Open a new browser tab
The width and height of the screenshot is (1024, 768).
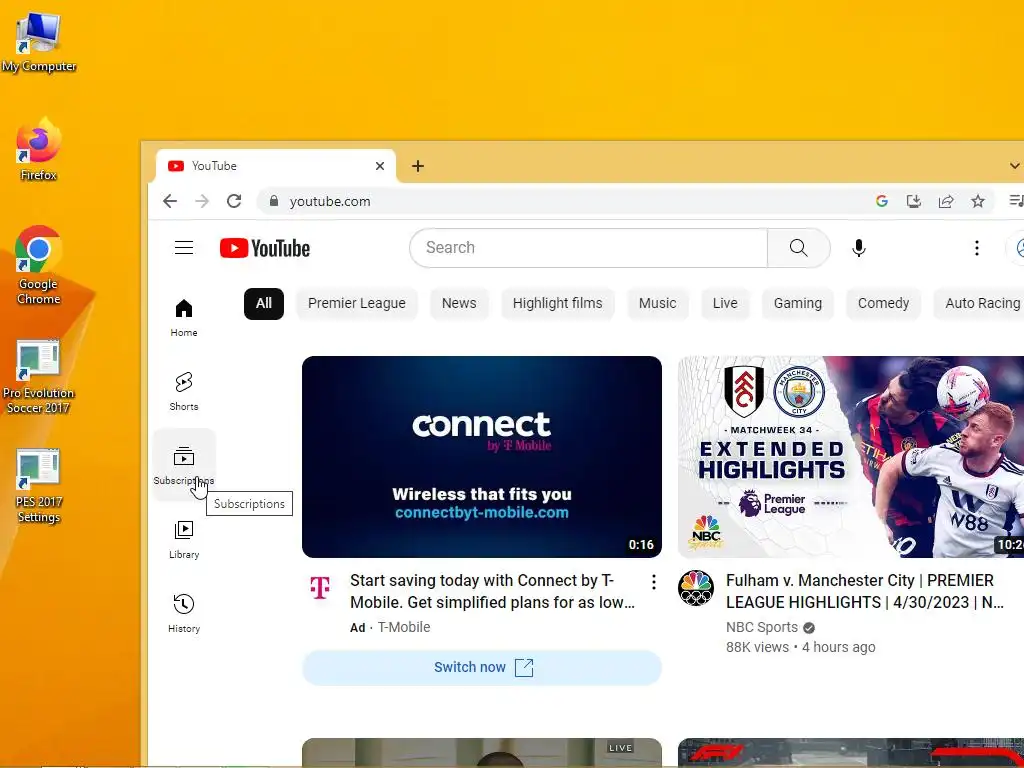[418, 166]
